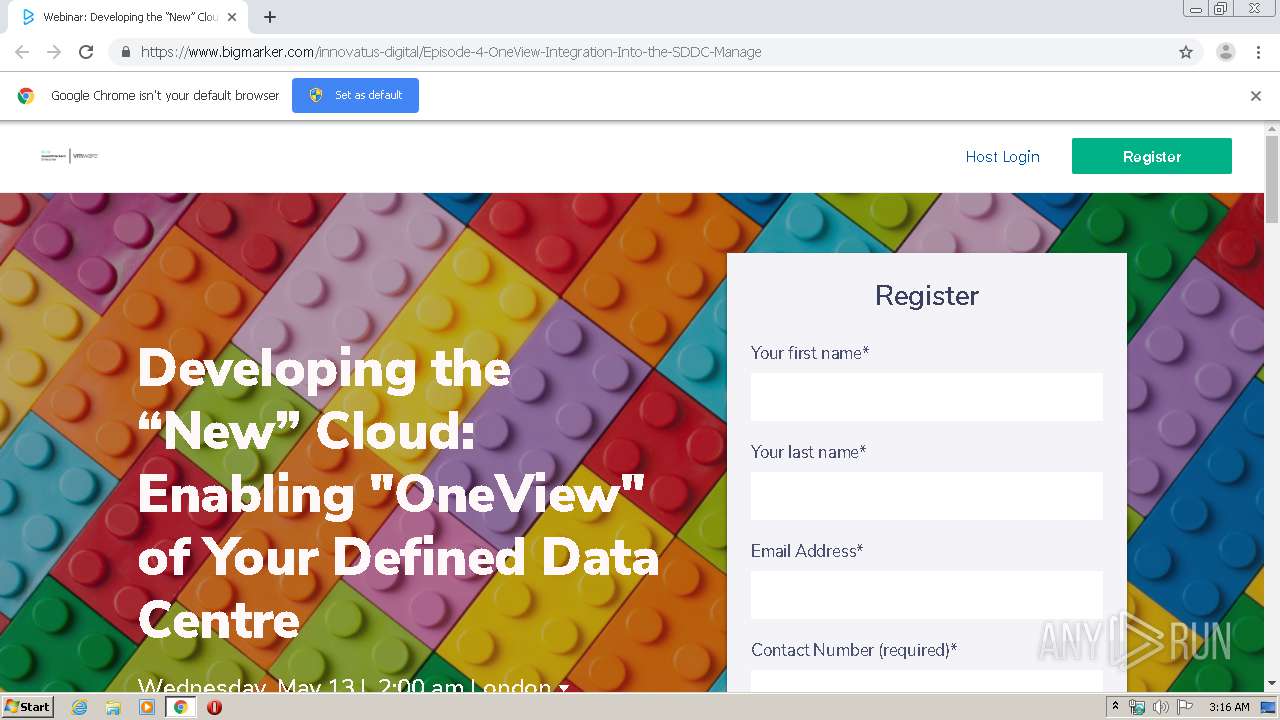Focus the Your first name field
Viewport: 1280px width, 720px height.
point(926,397)
